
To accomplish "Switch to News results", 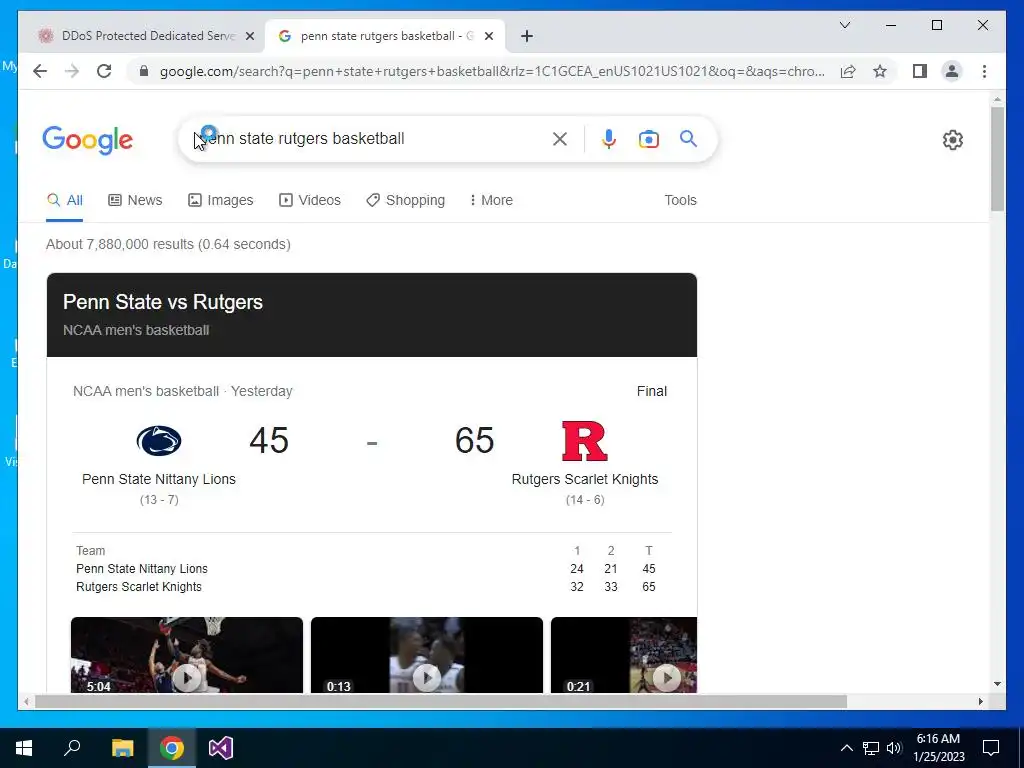I will click(135, 200).
